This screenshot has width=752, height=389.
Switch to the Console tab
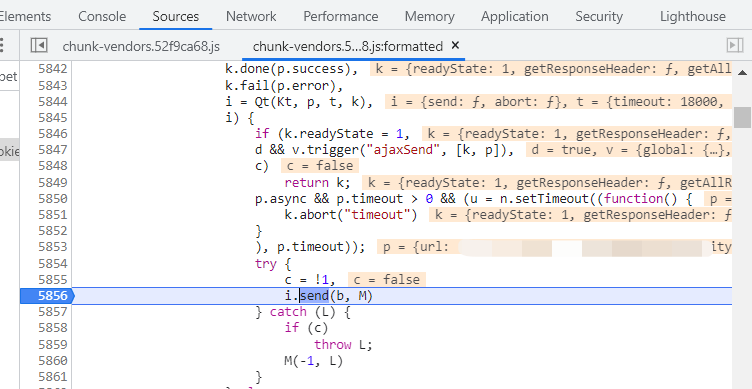point(102,16)
